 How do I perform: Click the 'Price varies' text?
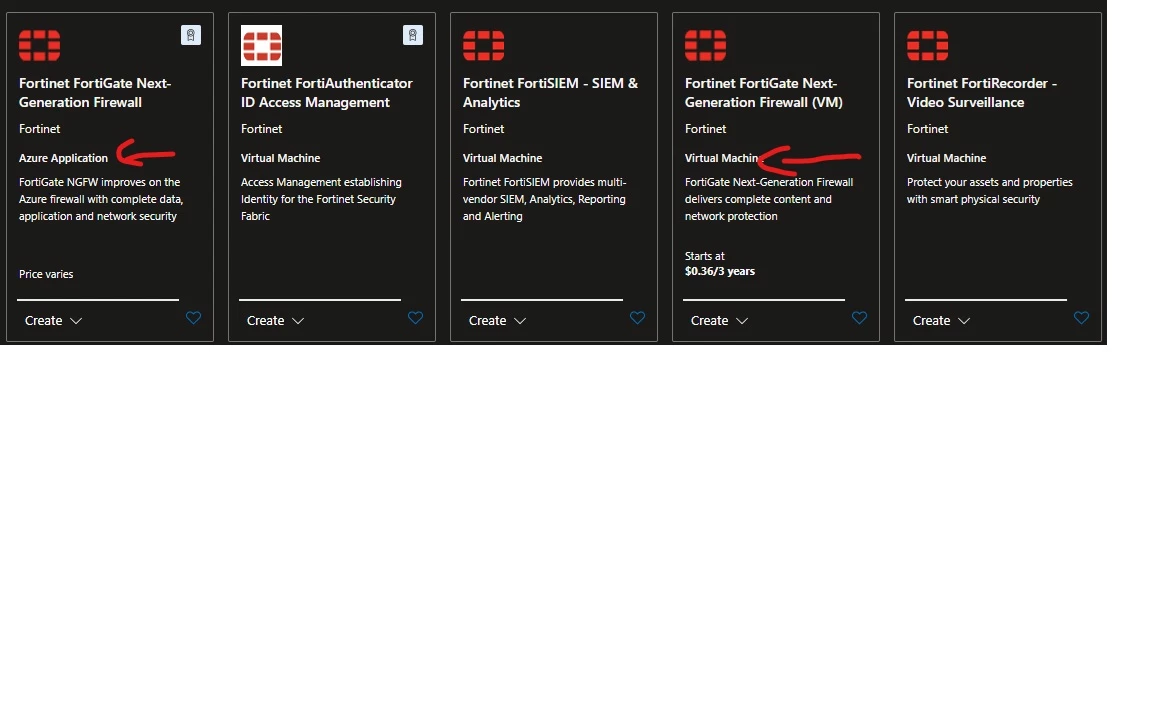click(46, 274)
